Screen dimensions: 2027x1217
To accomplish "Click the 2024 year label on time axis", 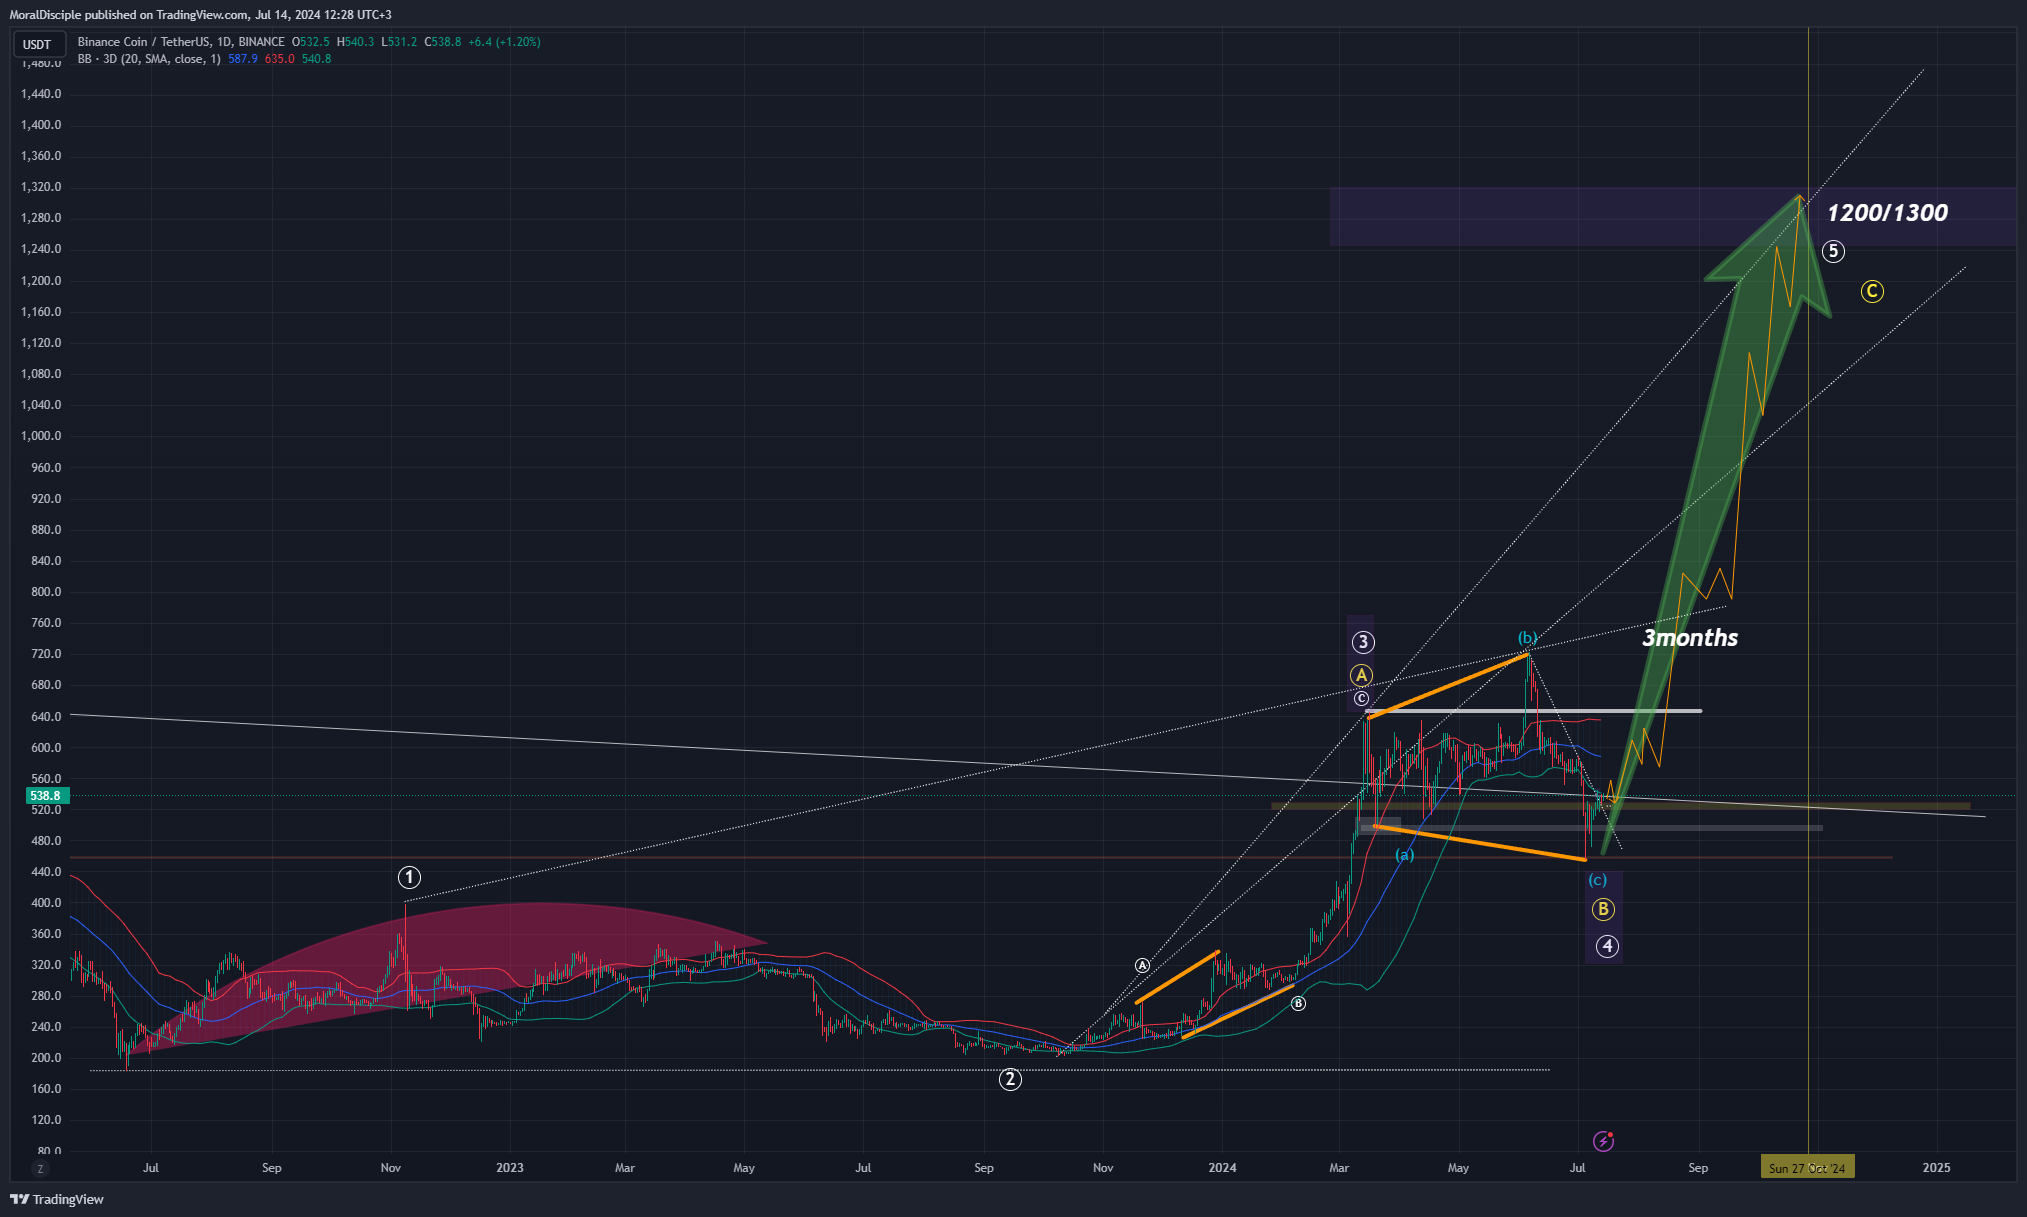I will pyautogui.click(x=1222, y=1168).
